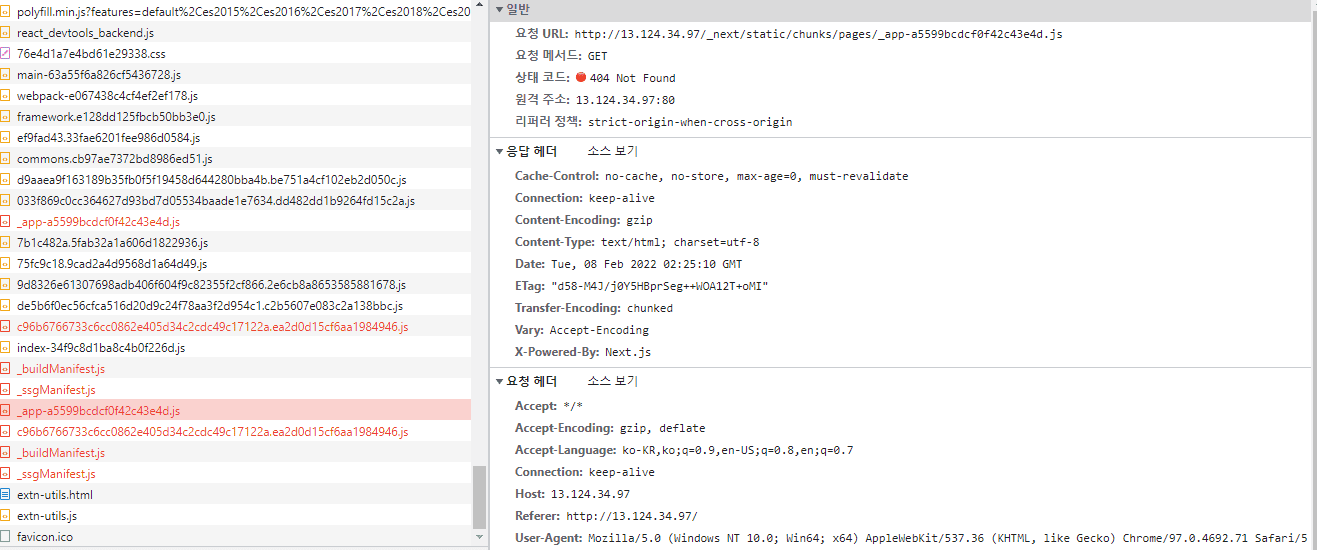Click 소스 보기 next to 응답 헤더
1317x550 pixels.
click(612, 152)
